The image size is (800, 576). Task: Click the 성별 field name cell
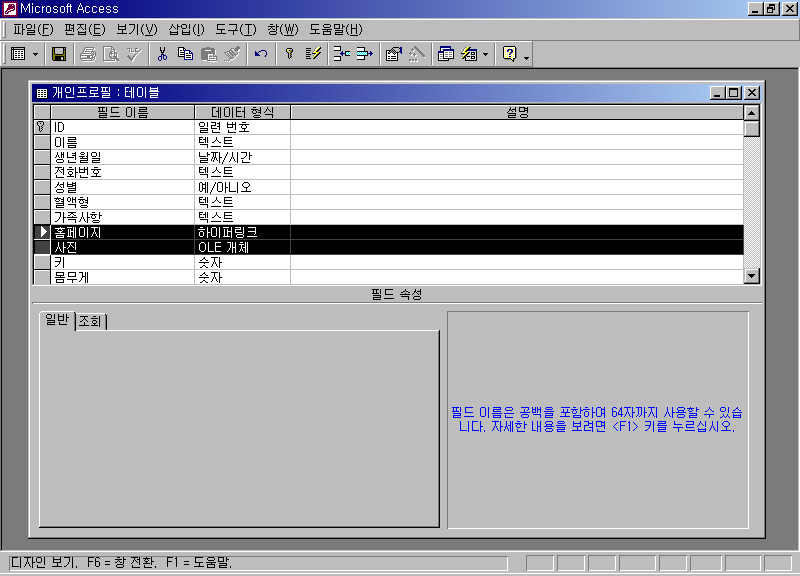(x=122, y=187)
